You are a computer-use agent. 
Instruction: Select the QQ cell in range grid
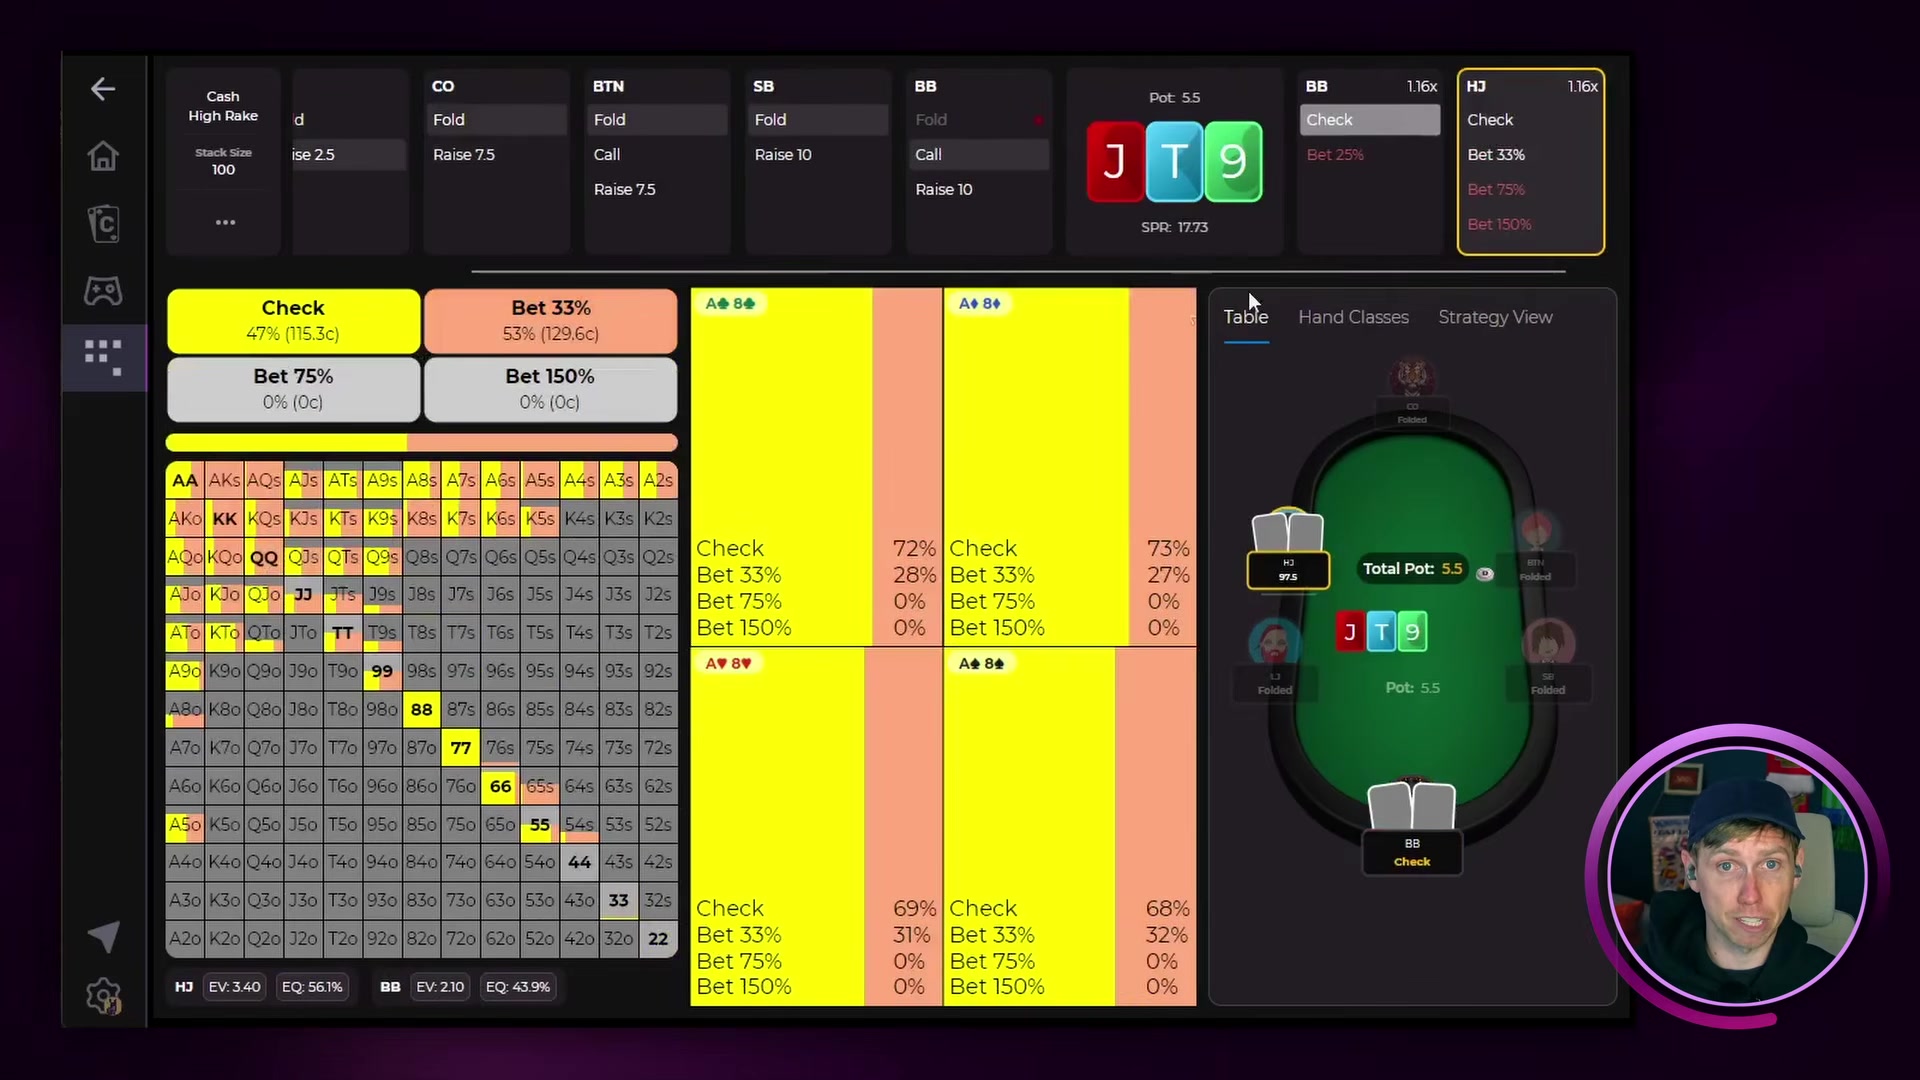264,557
